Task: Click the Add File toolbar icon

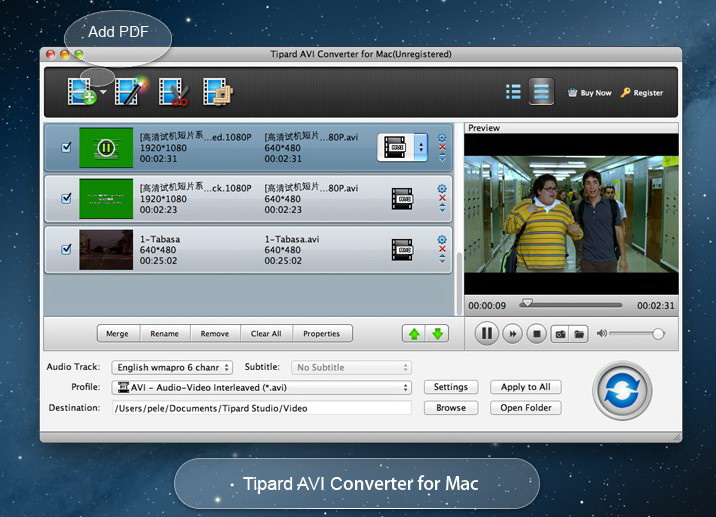Action: point(82,92)
